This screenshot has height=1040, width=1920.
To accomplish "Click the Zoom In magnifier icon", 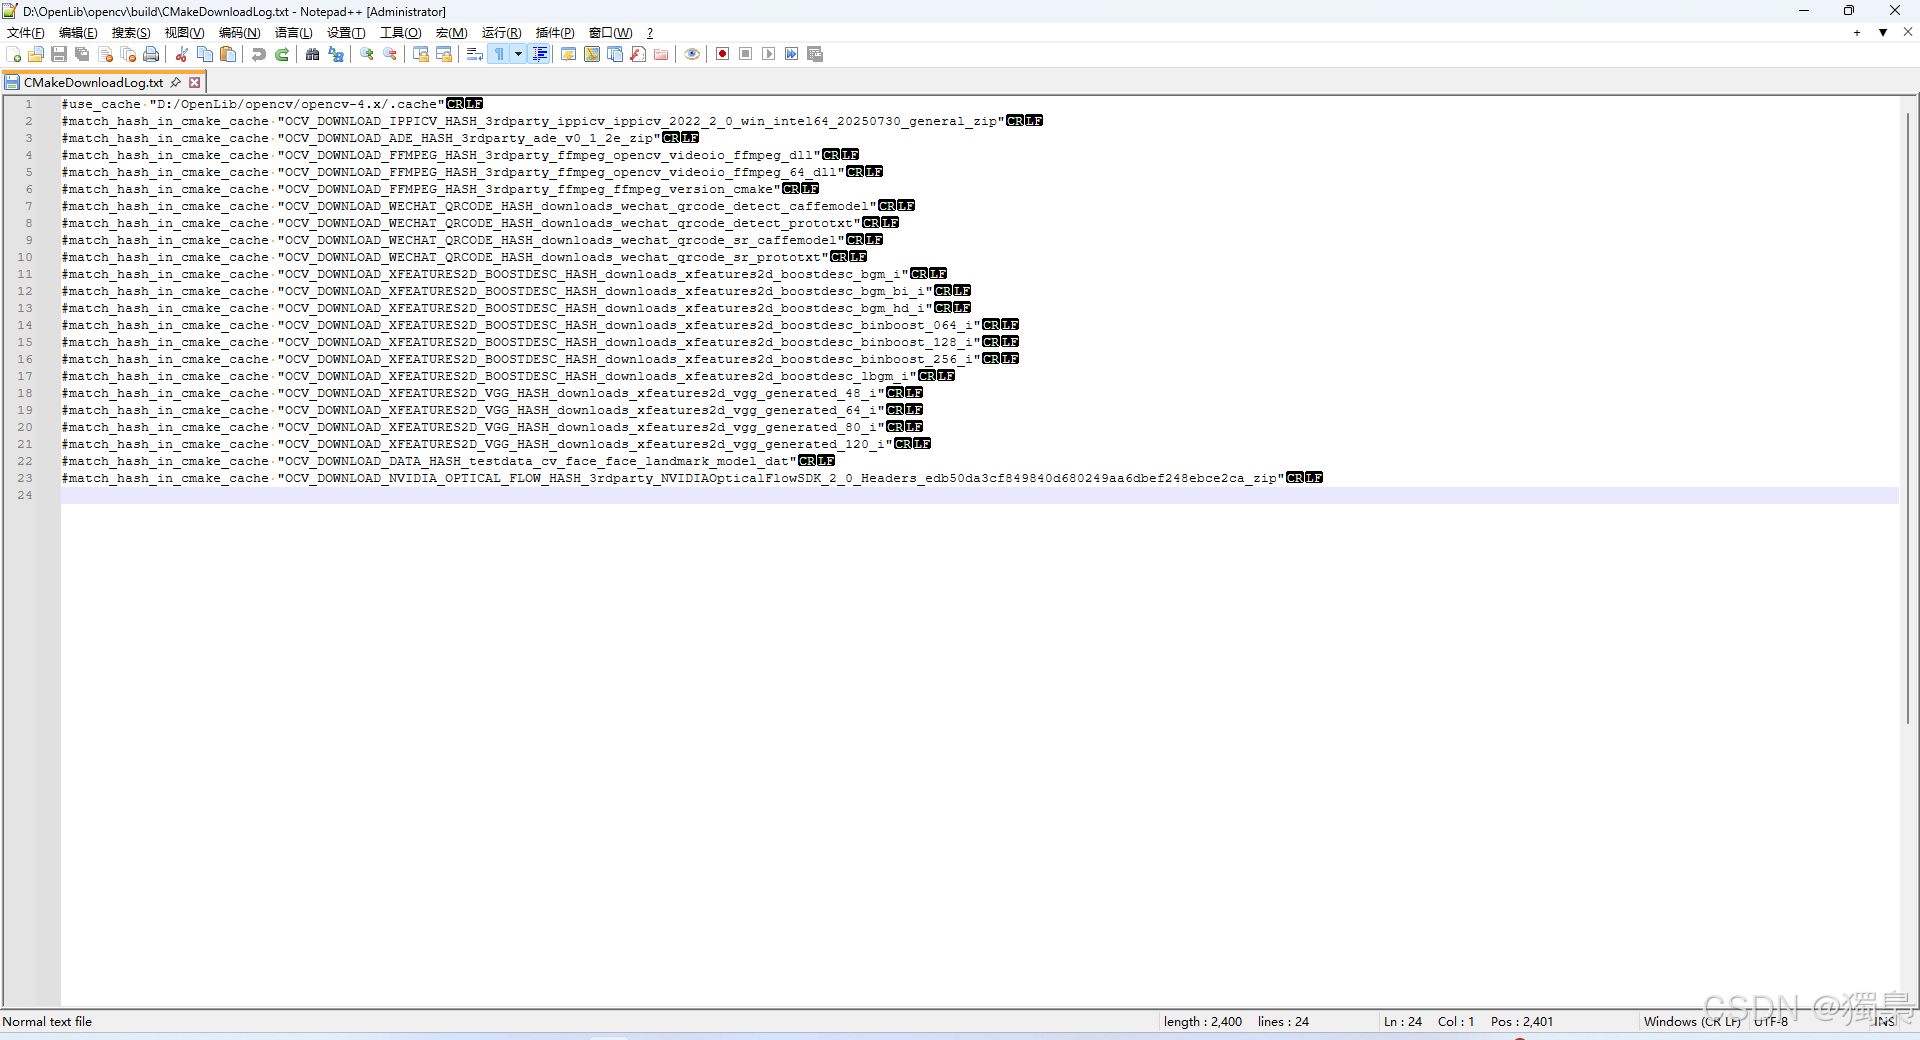I will pyautogui.click(x=367, y=54).
